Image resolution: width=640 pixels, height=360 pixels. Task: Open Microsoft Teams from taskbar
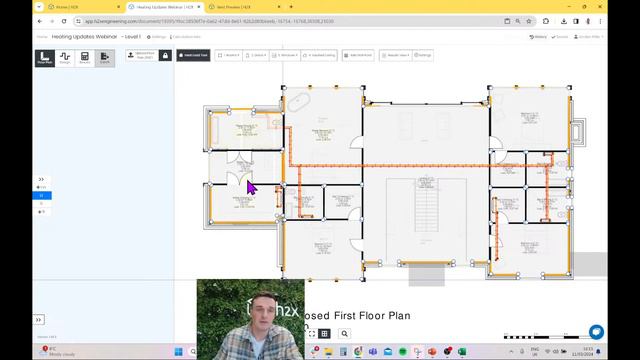[373, 351]
